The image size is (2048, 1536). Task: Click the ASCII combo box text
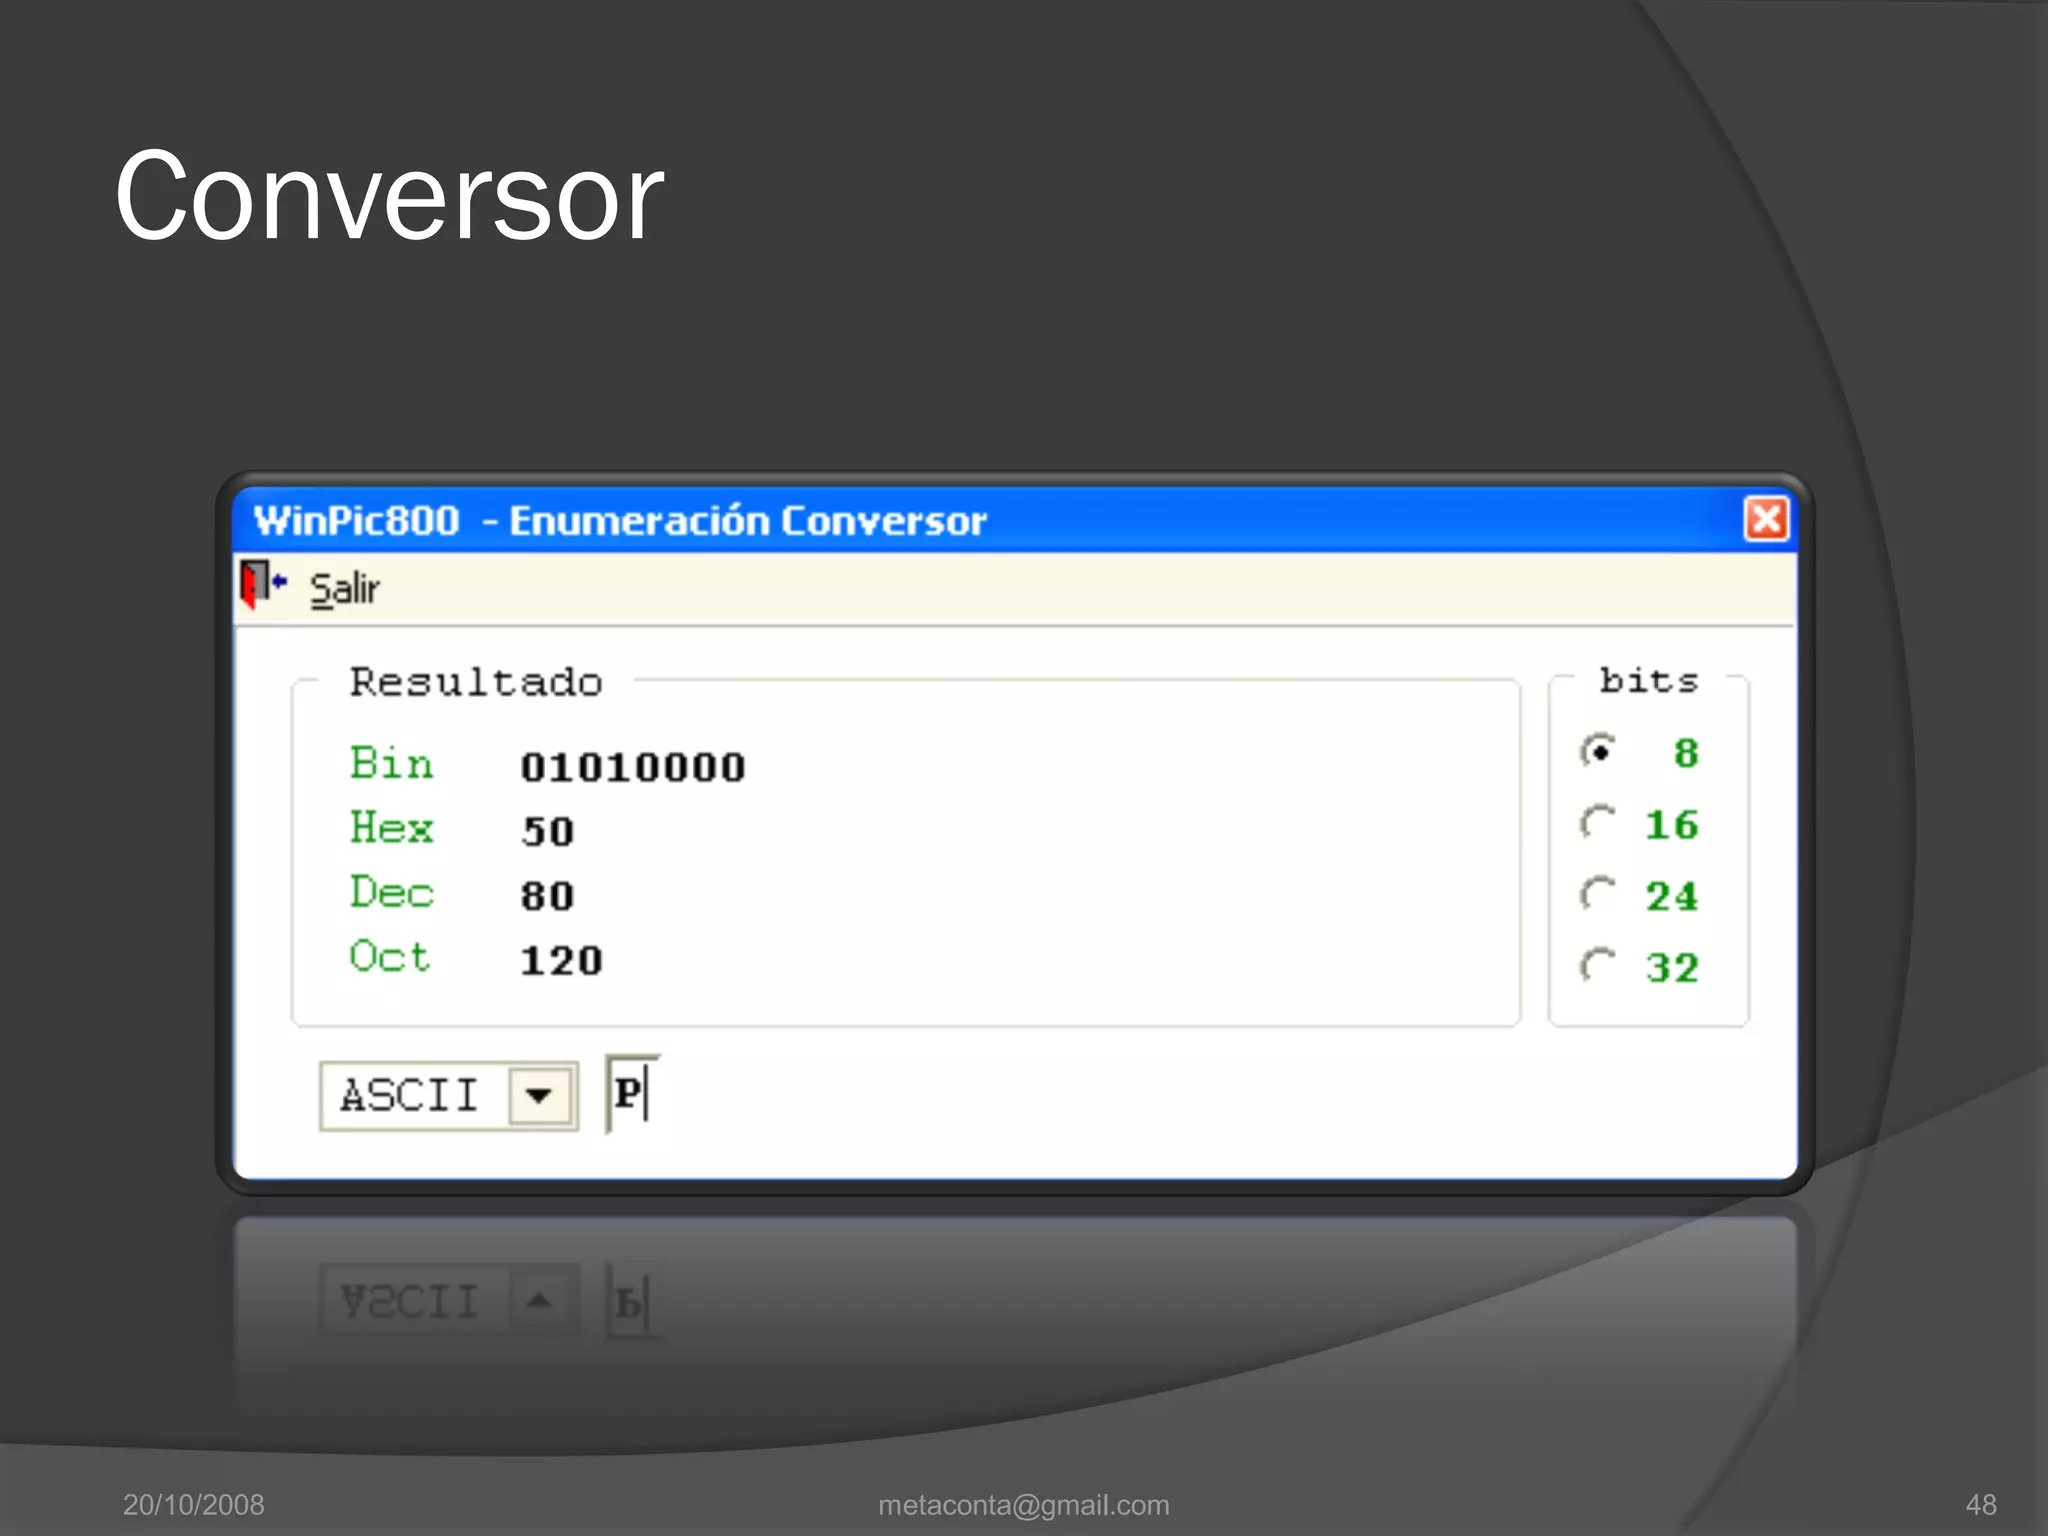click(x=410, y=1096)
